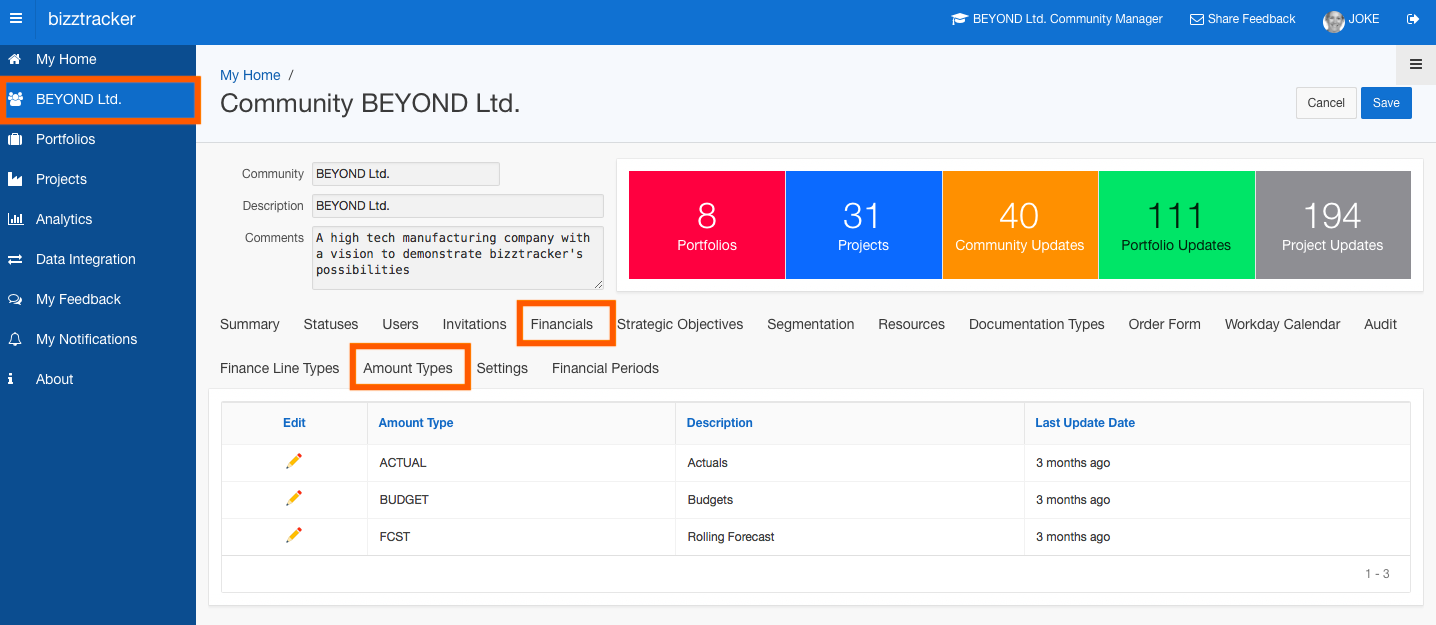The image size is (1436, 625).
Task: Click into the Community name field
Action: 406,174
